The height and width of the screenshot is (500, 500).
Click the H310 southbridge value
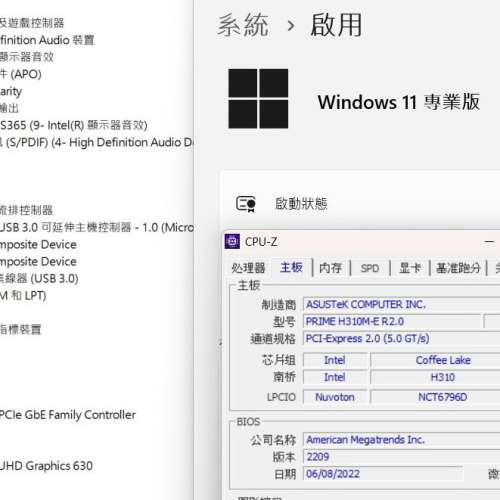[x=435, y=377]
